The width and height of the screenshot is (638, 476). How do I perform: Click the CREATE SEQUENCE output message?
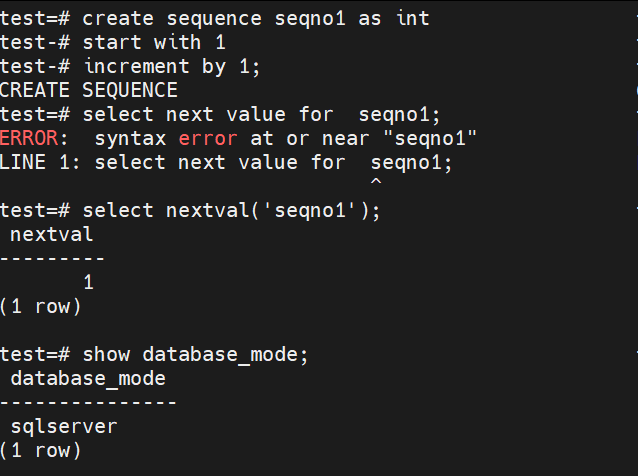coord(88,90)
